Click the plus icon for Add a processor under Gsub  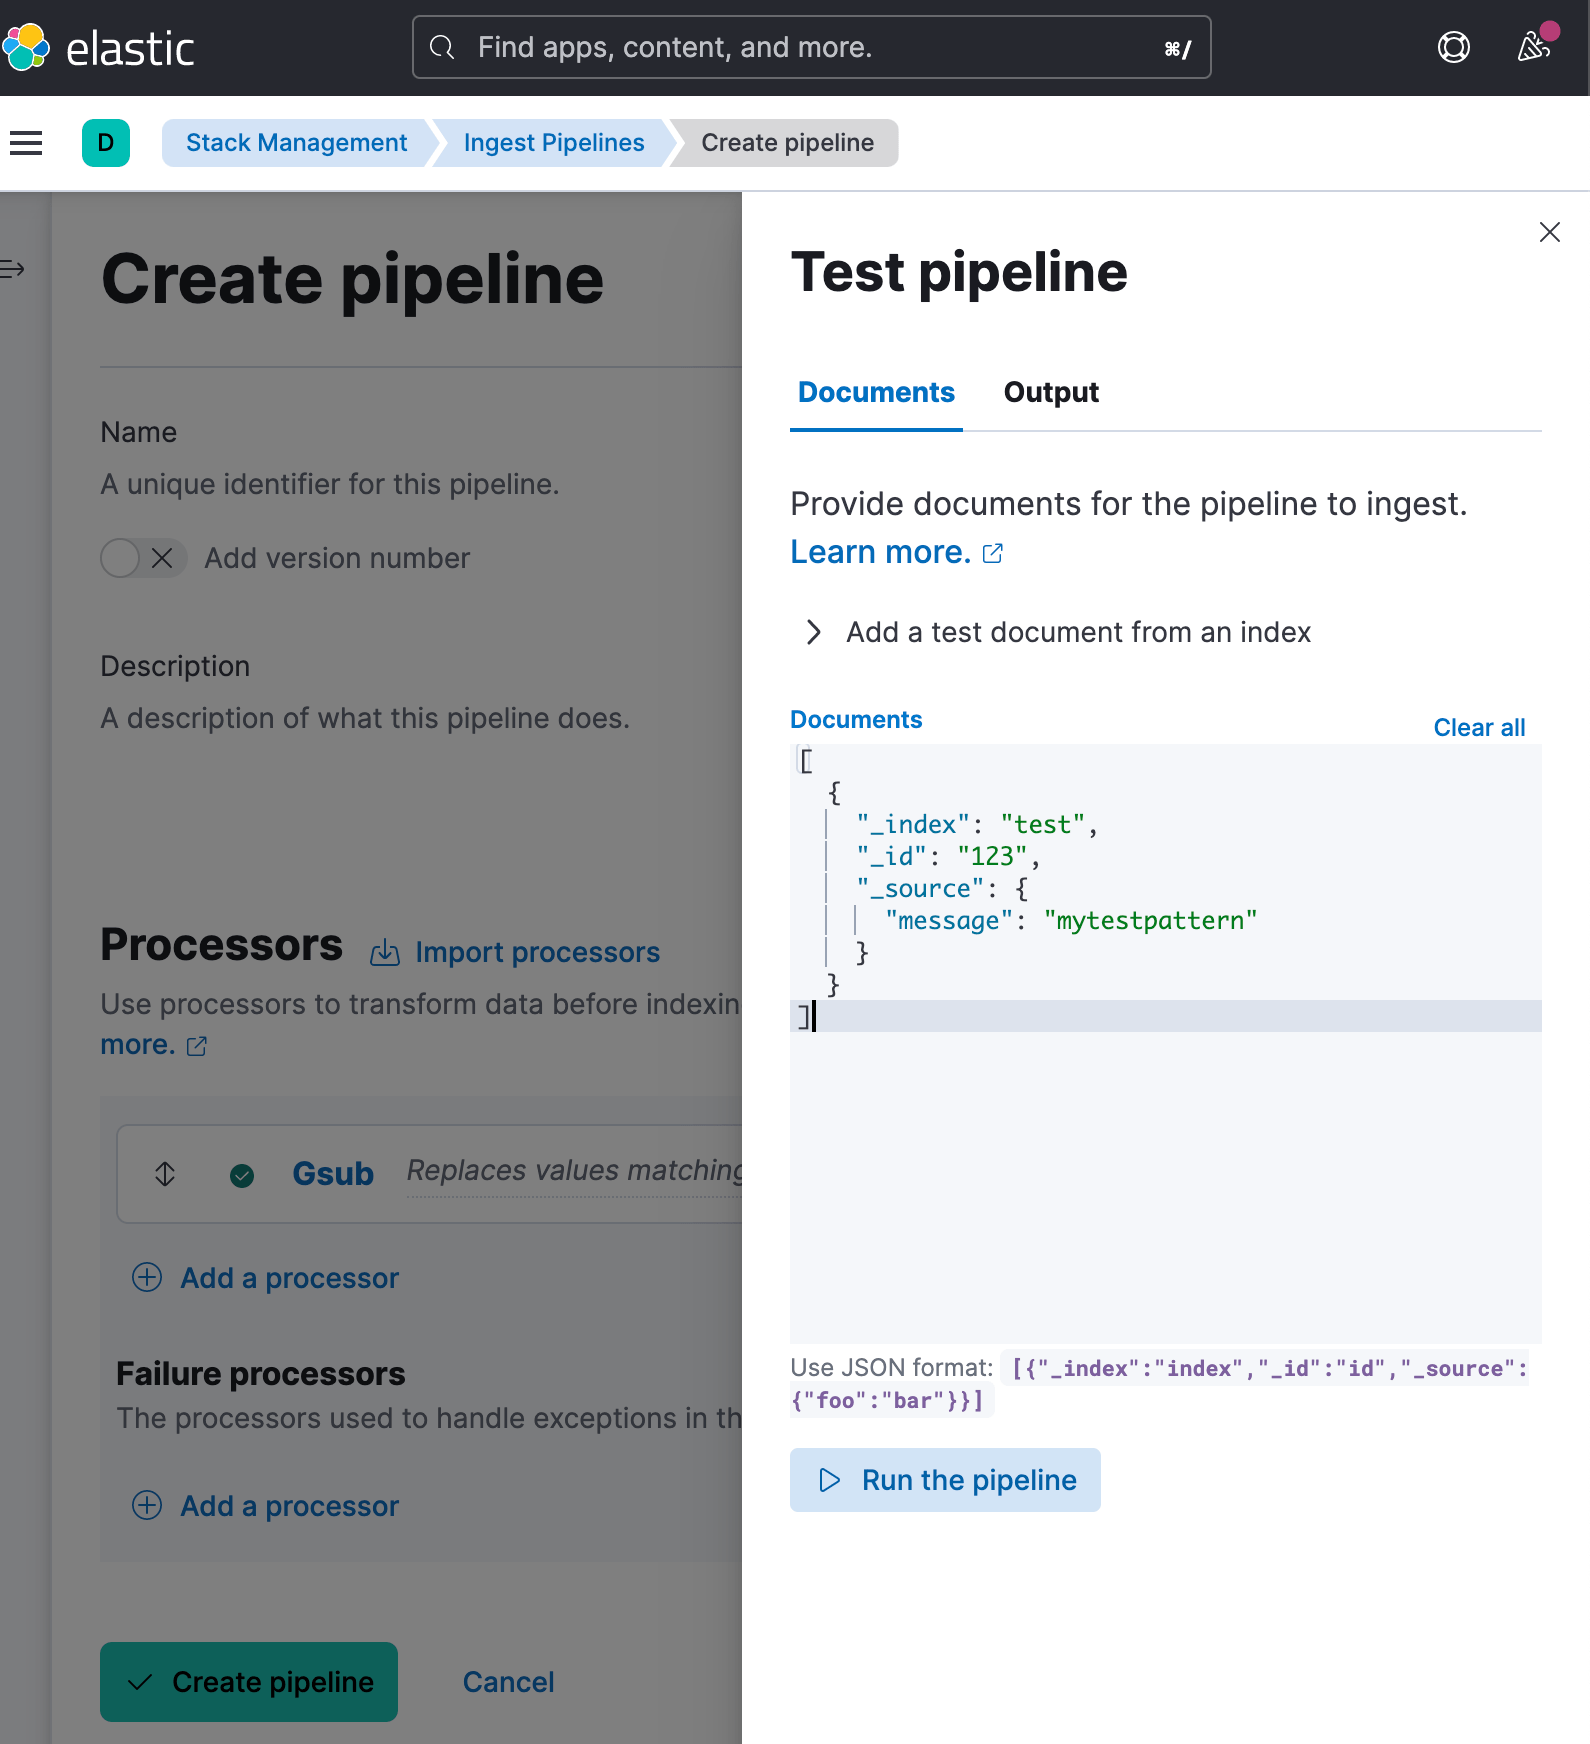click(147, 1277)
